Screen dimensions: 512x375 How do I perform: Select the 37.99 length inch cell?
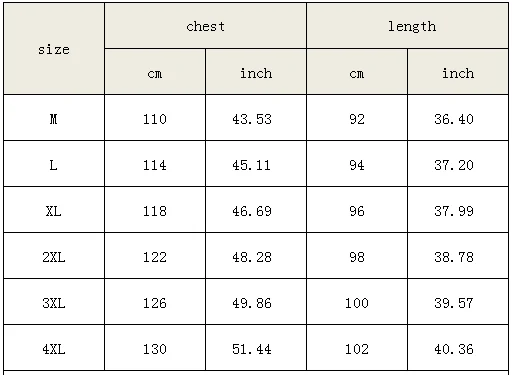pyautogui.click(x=458, y=210)
